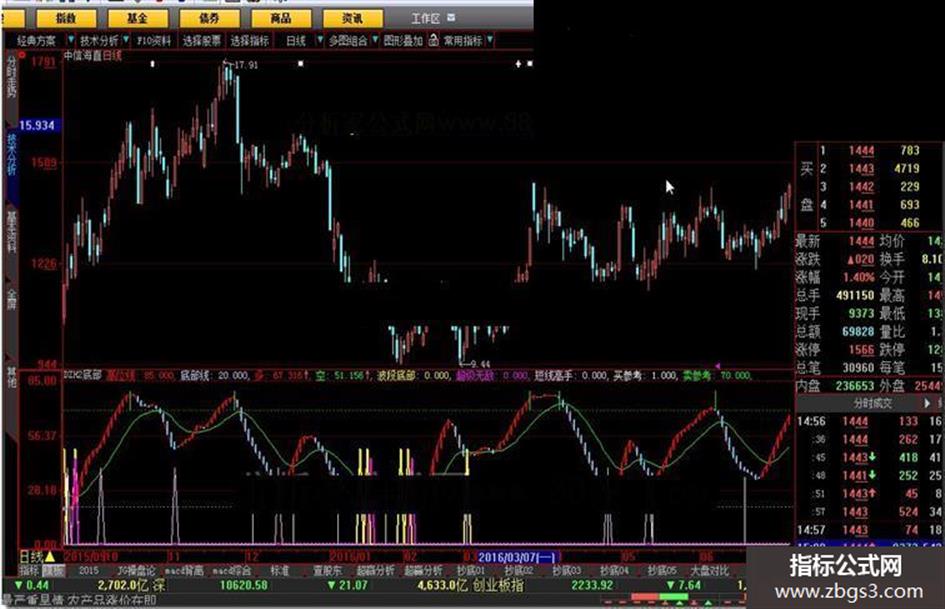
Task: Click the 中信海直 stock name label
Action: [x=83, y=56]
